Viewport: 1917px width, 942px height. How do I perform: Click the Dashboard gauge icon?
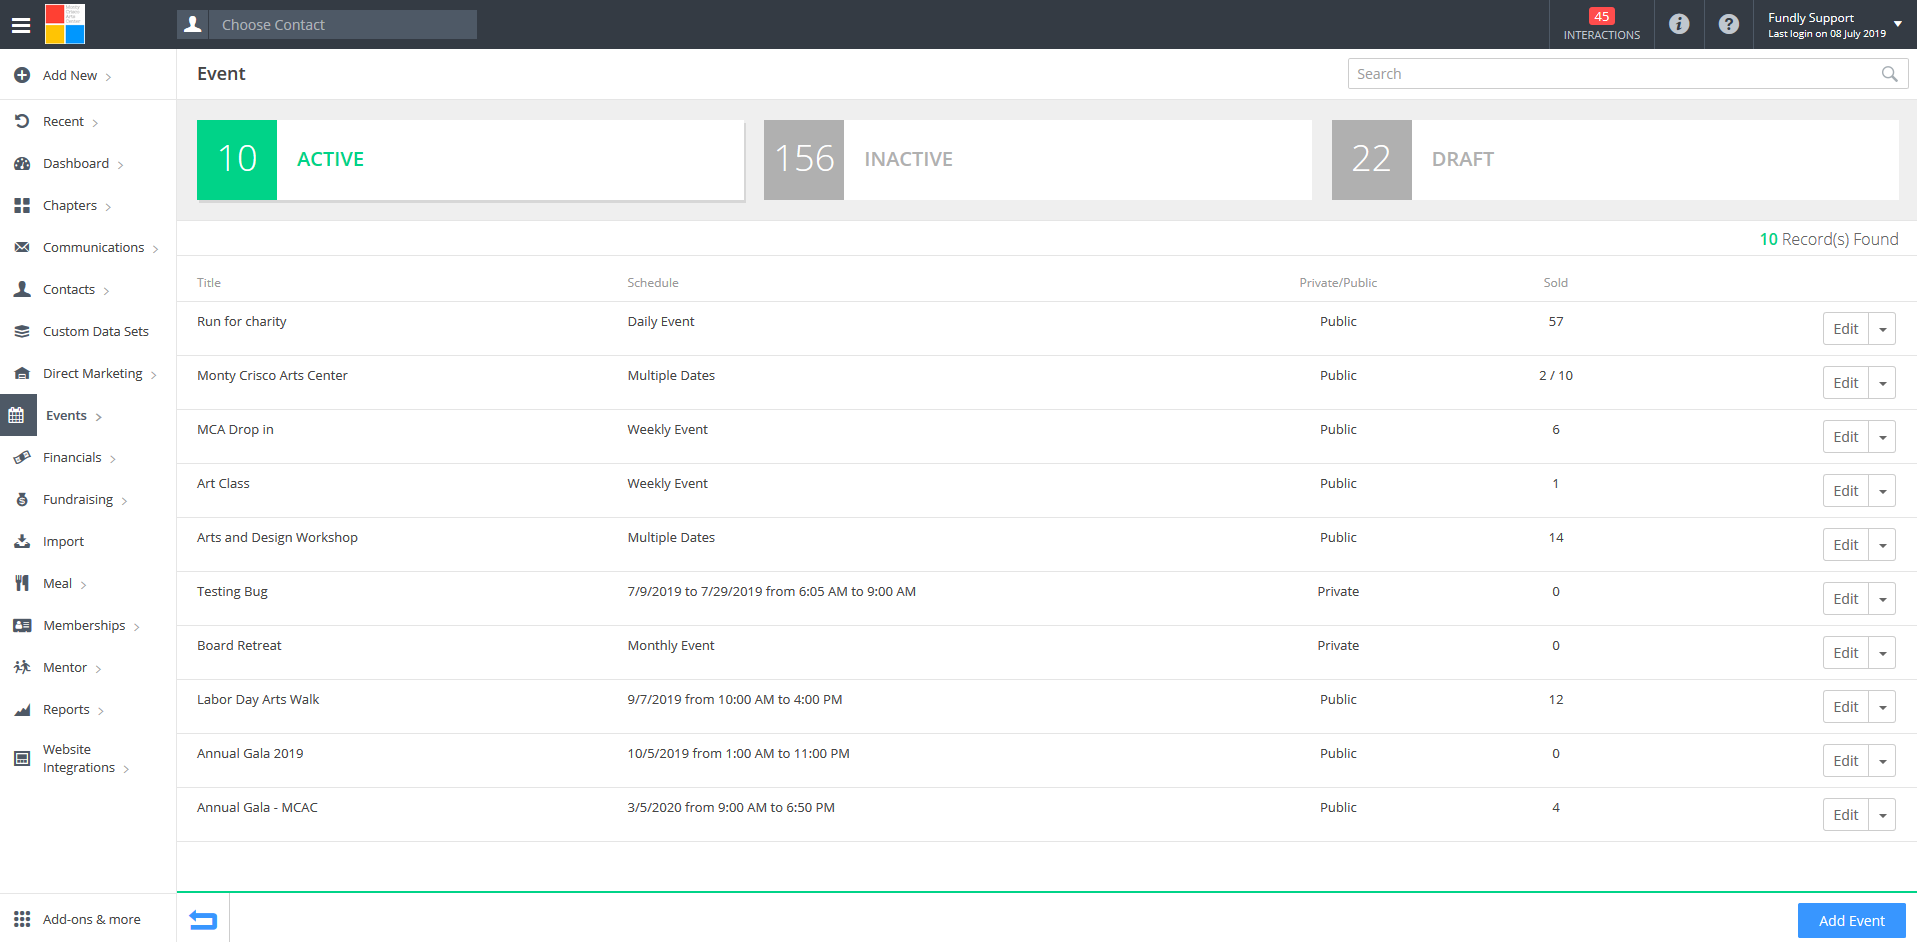tap(22, 163)
